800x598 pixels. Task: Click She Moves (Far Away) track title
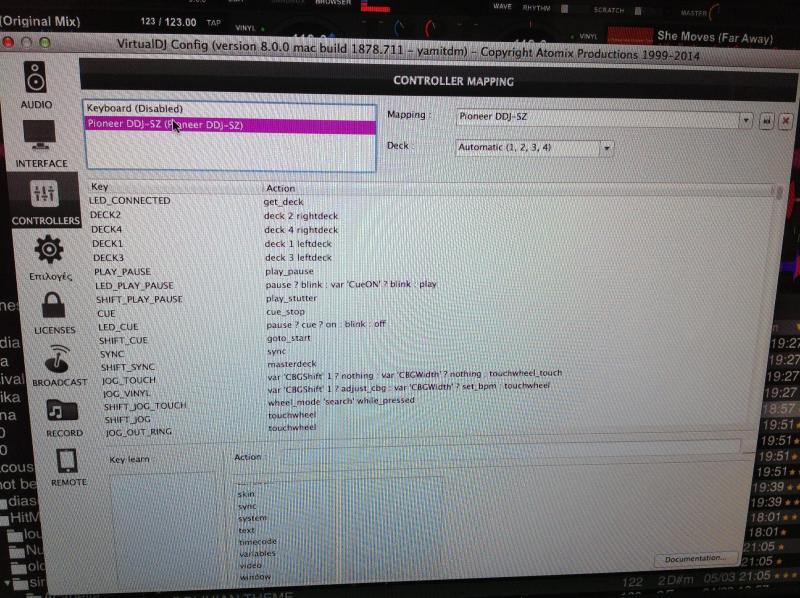pyautogui.click(x=715, y=37)
